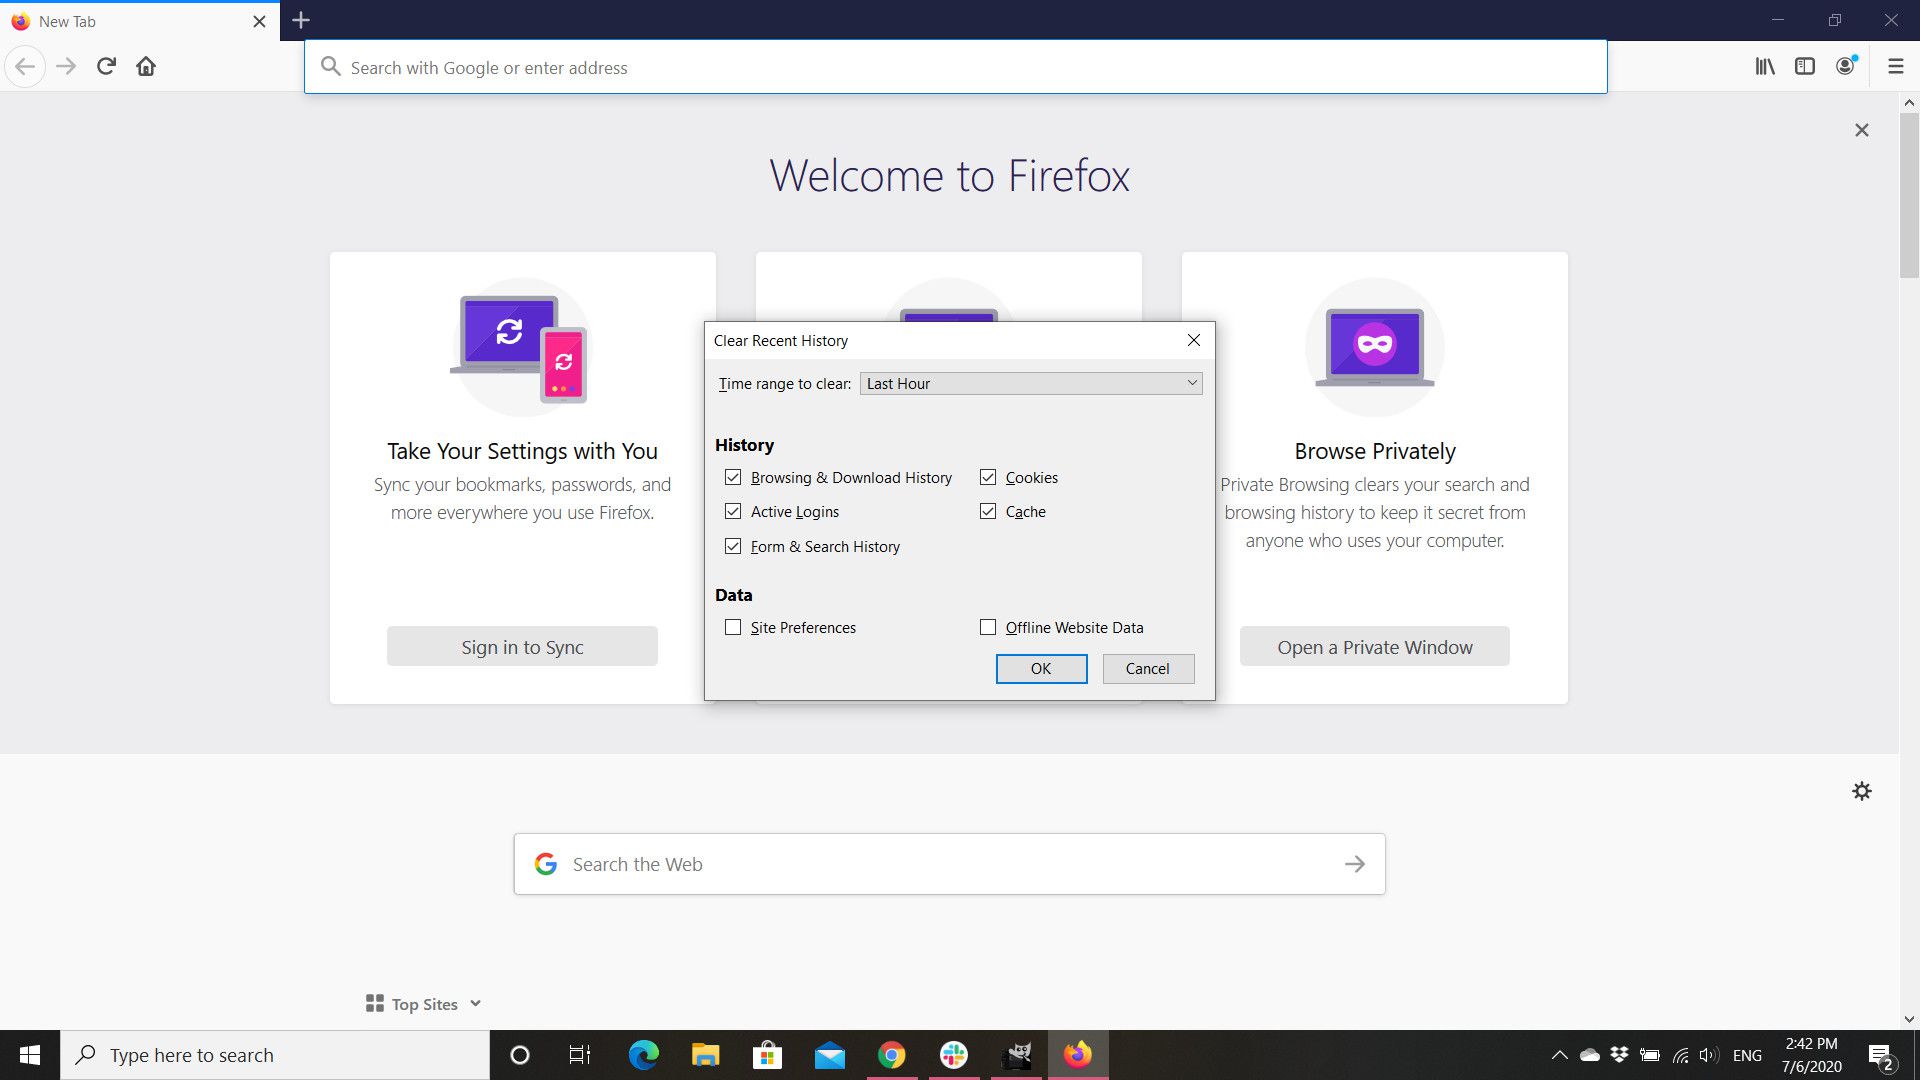Screen dimensions: 1920x1080
Task: Click Open a Private Window button
Action: [x=1374, y=647]
